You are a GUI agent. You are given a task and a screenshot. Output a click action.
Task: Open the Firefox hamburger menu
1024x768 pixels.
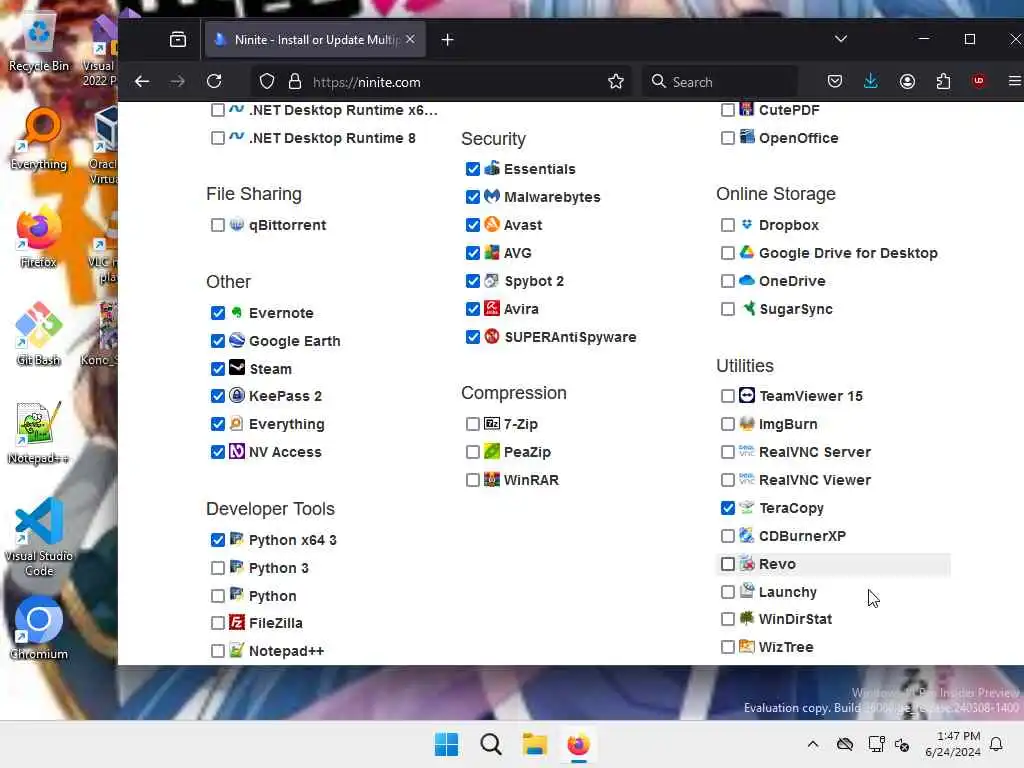pyautogui.click(x=1014, y=81)
